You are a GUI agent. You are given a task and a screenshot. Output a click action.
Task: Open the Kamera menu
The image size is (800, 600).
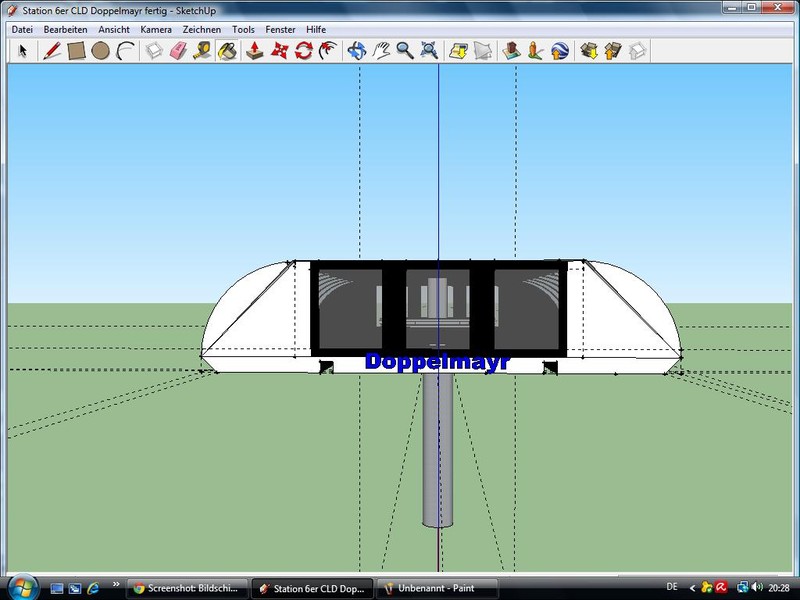156,30
